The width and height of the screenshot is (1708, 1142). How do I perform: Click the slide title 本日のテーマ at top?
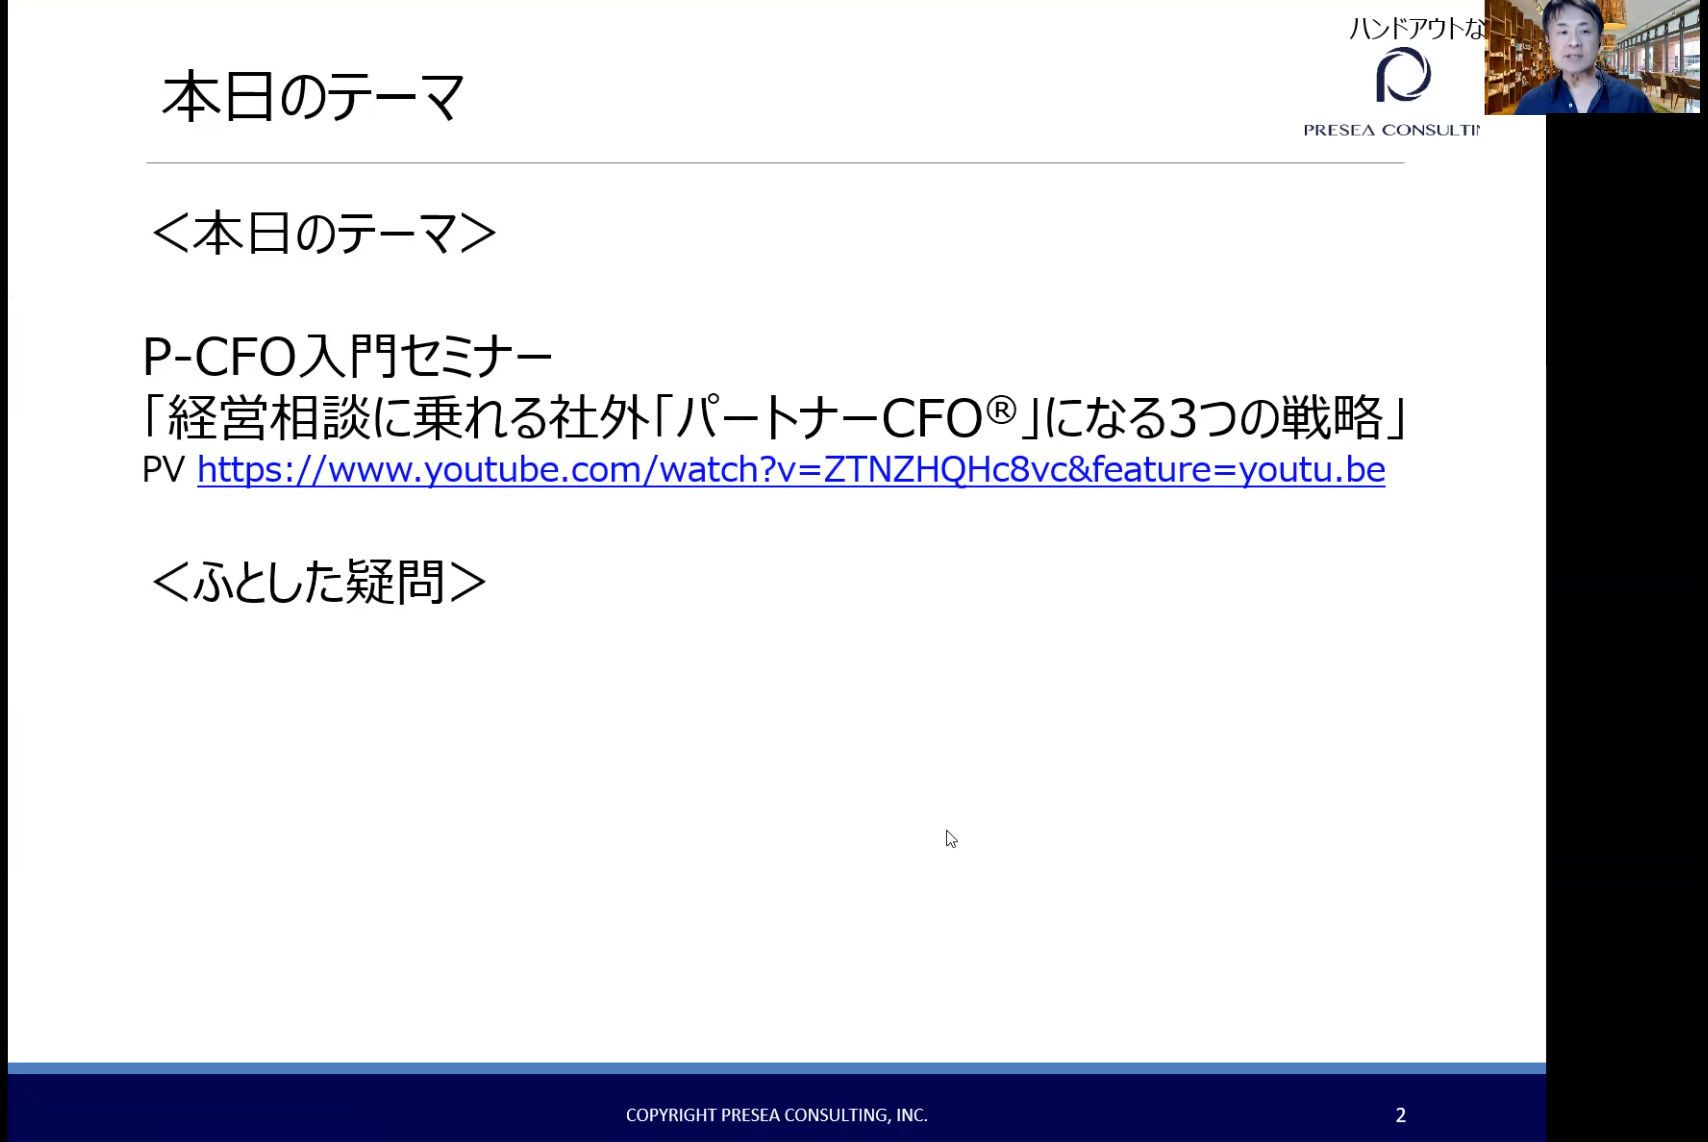pyautogui.click(x=313, y=98)
